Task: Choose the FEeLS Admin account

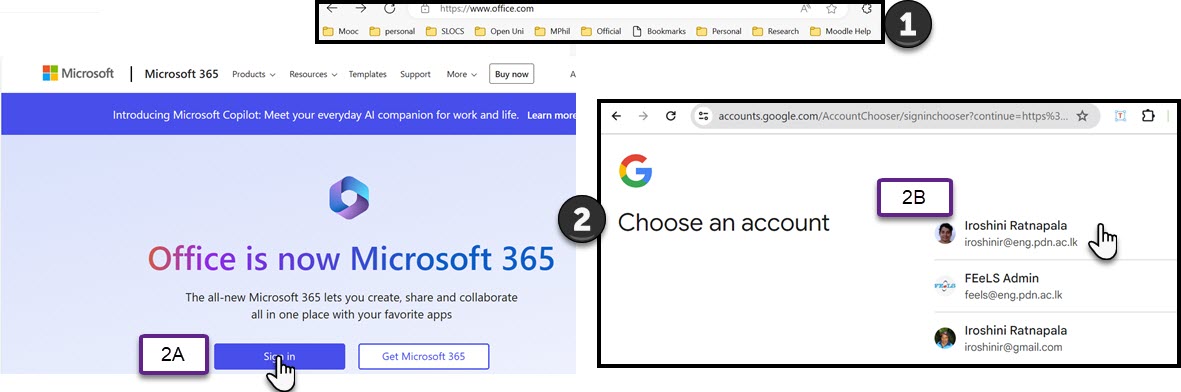Action: (1054, 286)
